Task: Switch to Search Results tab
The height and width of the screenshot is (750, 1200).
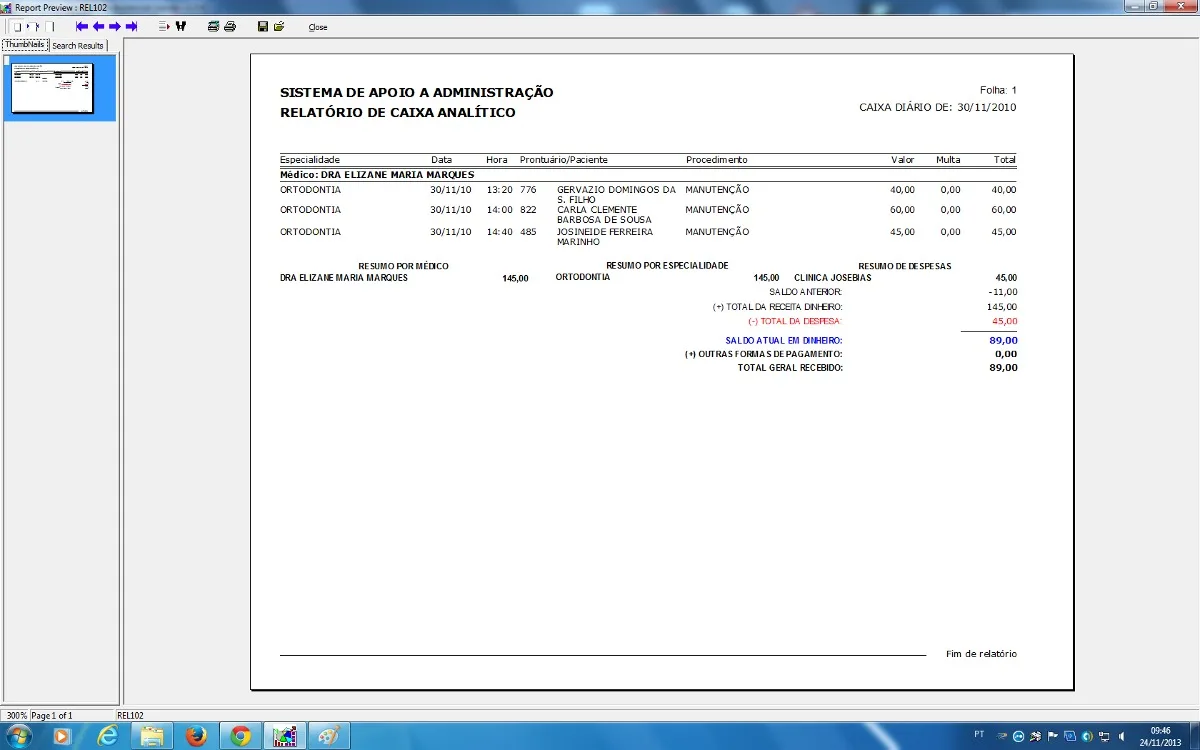Action: click(78, 46)
